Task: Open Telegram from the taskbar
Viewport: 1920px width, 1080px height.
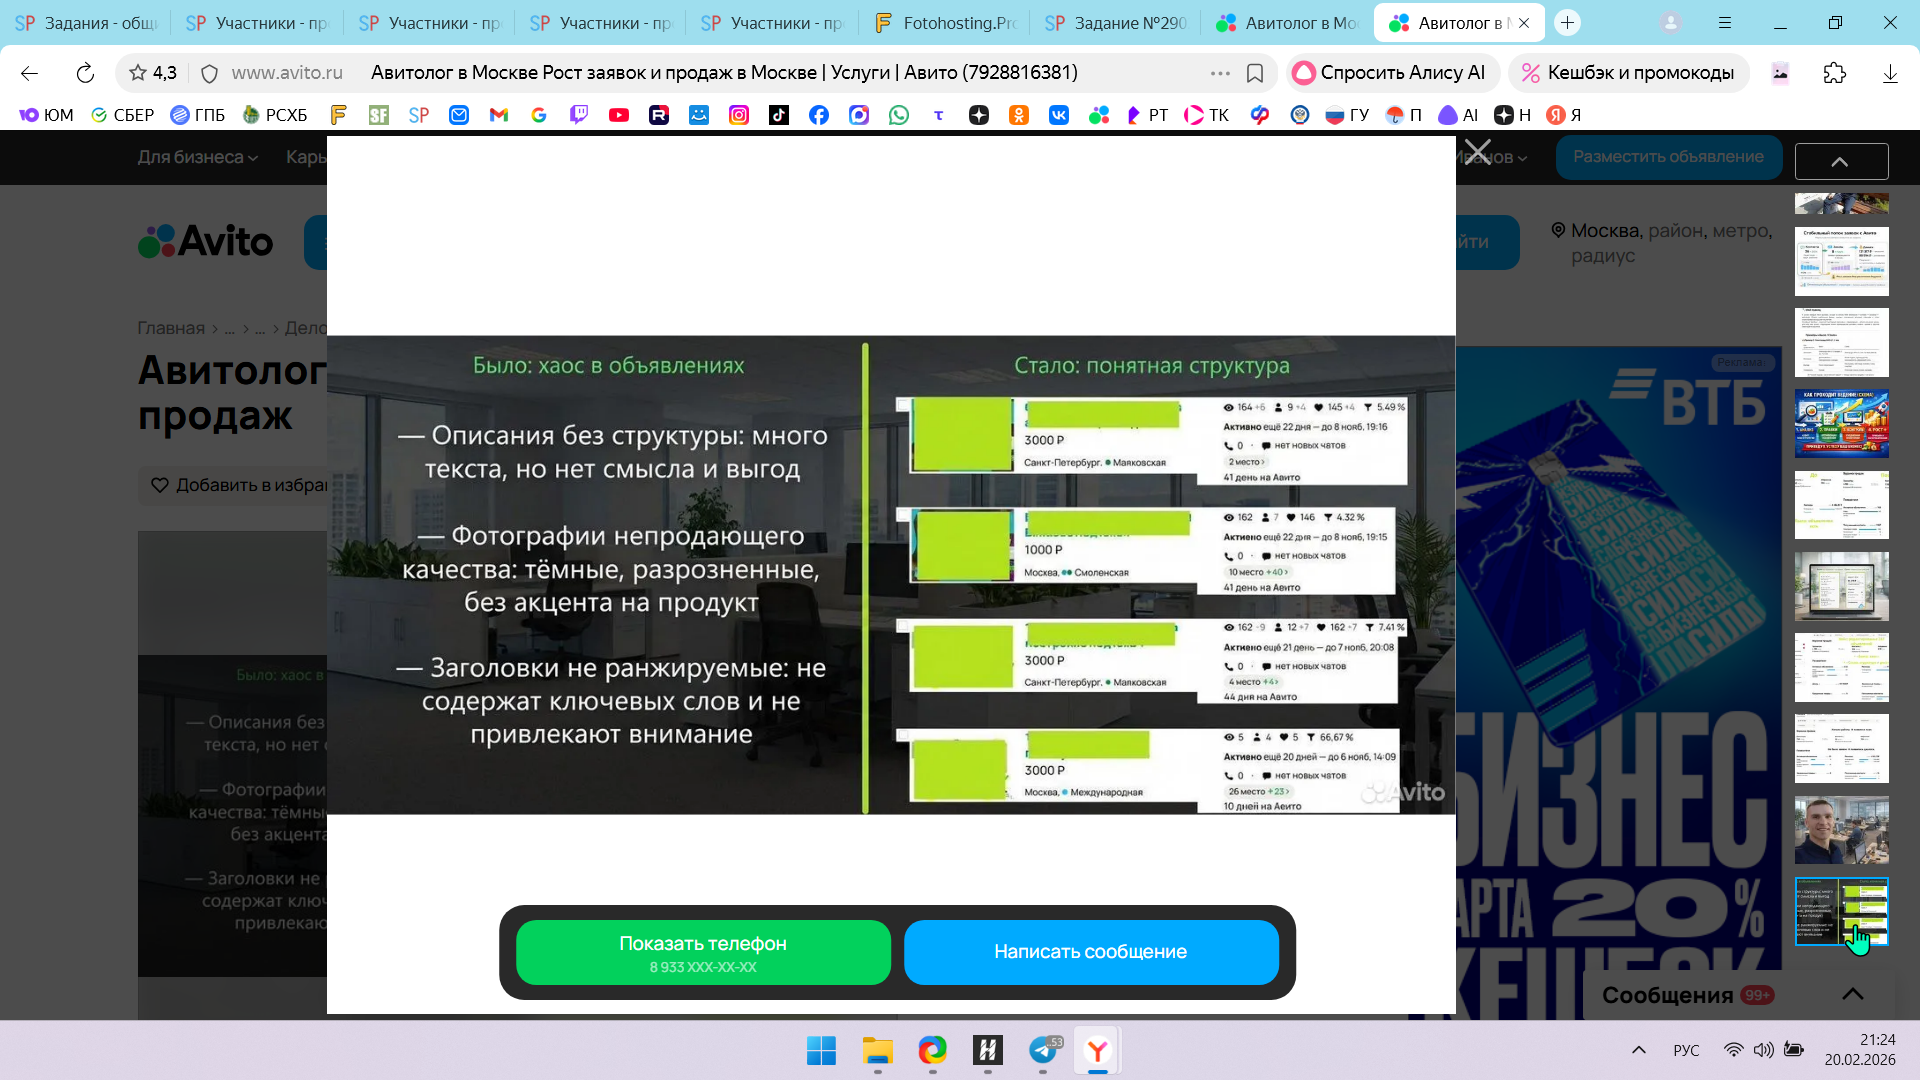Action: pyautogui.click(x=1043, y=1050)
